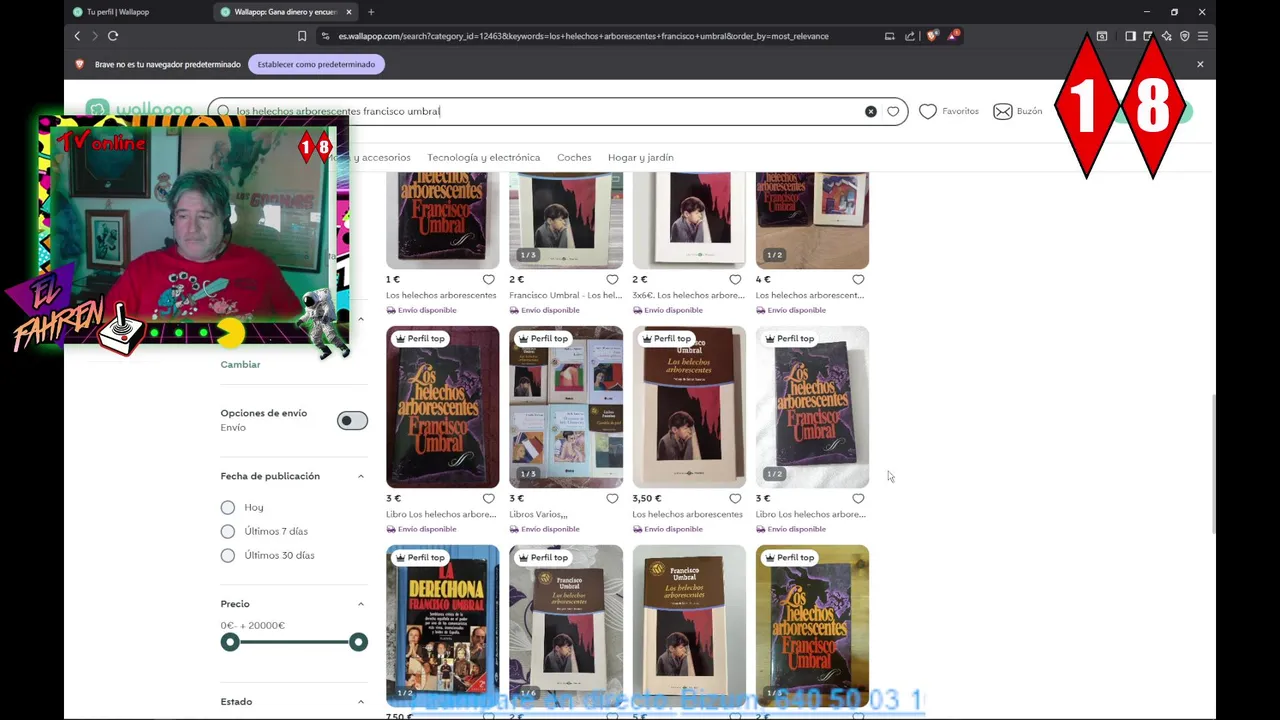The image size is (1280, 720).
Task: Open the share icon in the address bar
Action: click(910, 36)
